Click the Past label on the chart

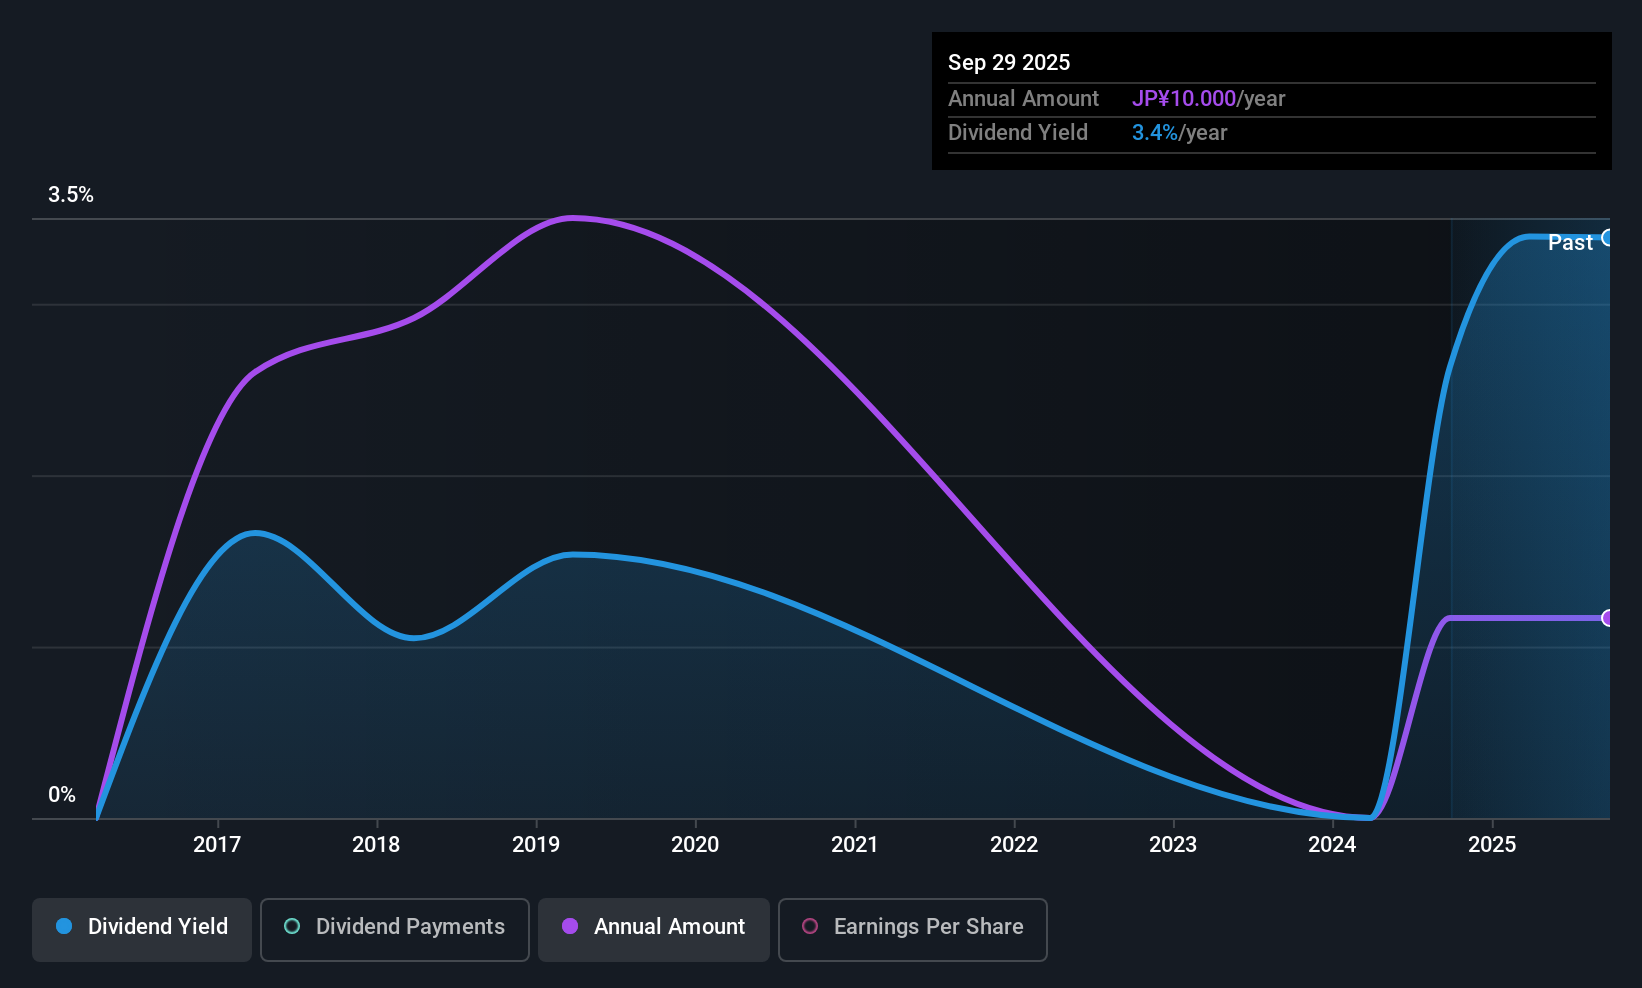click(1570, 243)
